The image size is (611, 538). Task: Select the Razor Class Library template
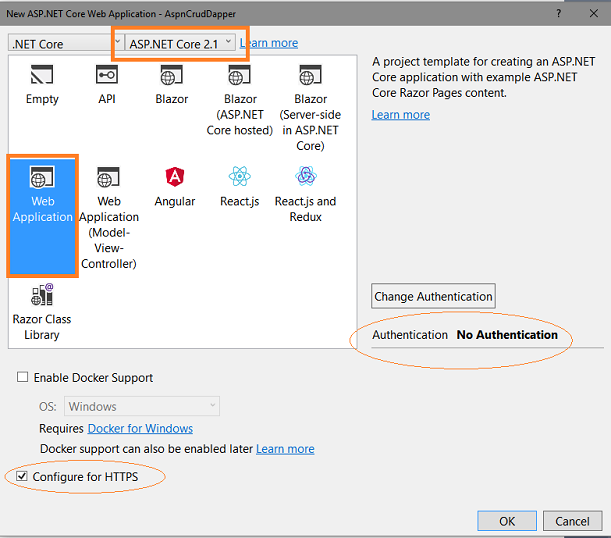42,312
